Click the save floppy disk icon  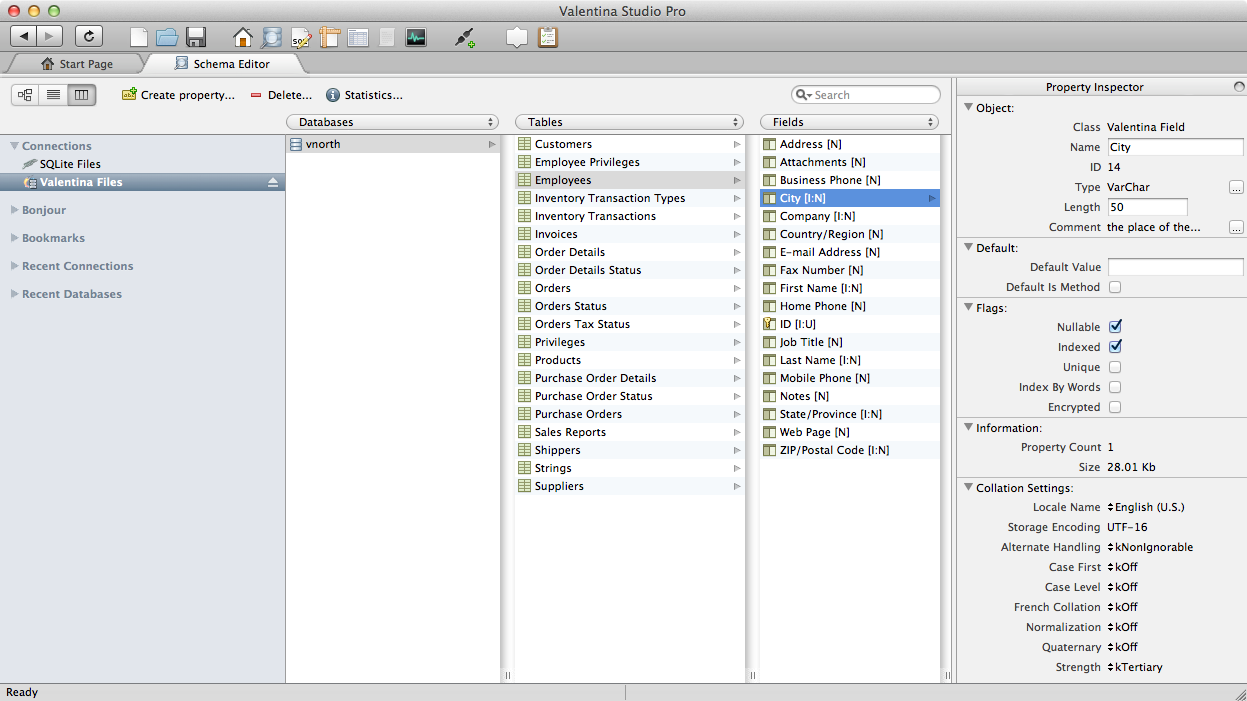(x=196, y=38)
